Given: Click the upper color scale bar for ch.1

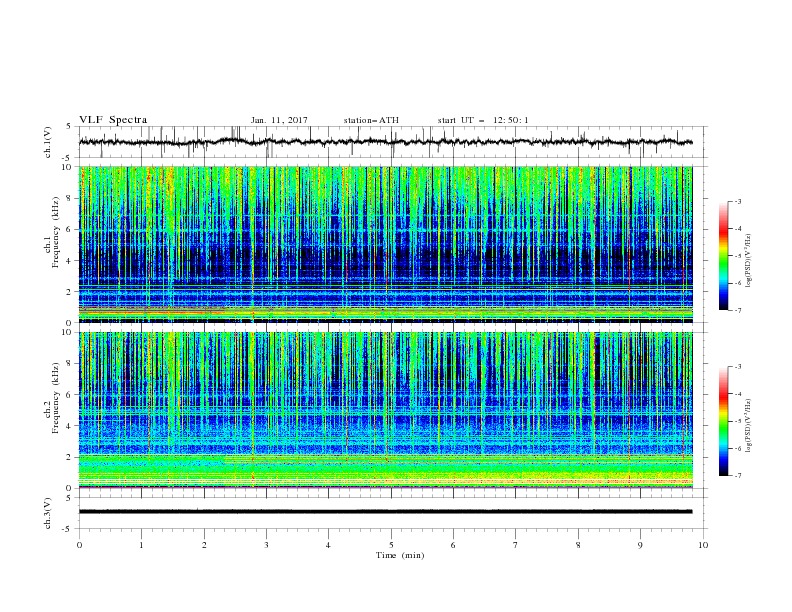Looking at the screenshot, I should [x=723, y=256].
